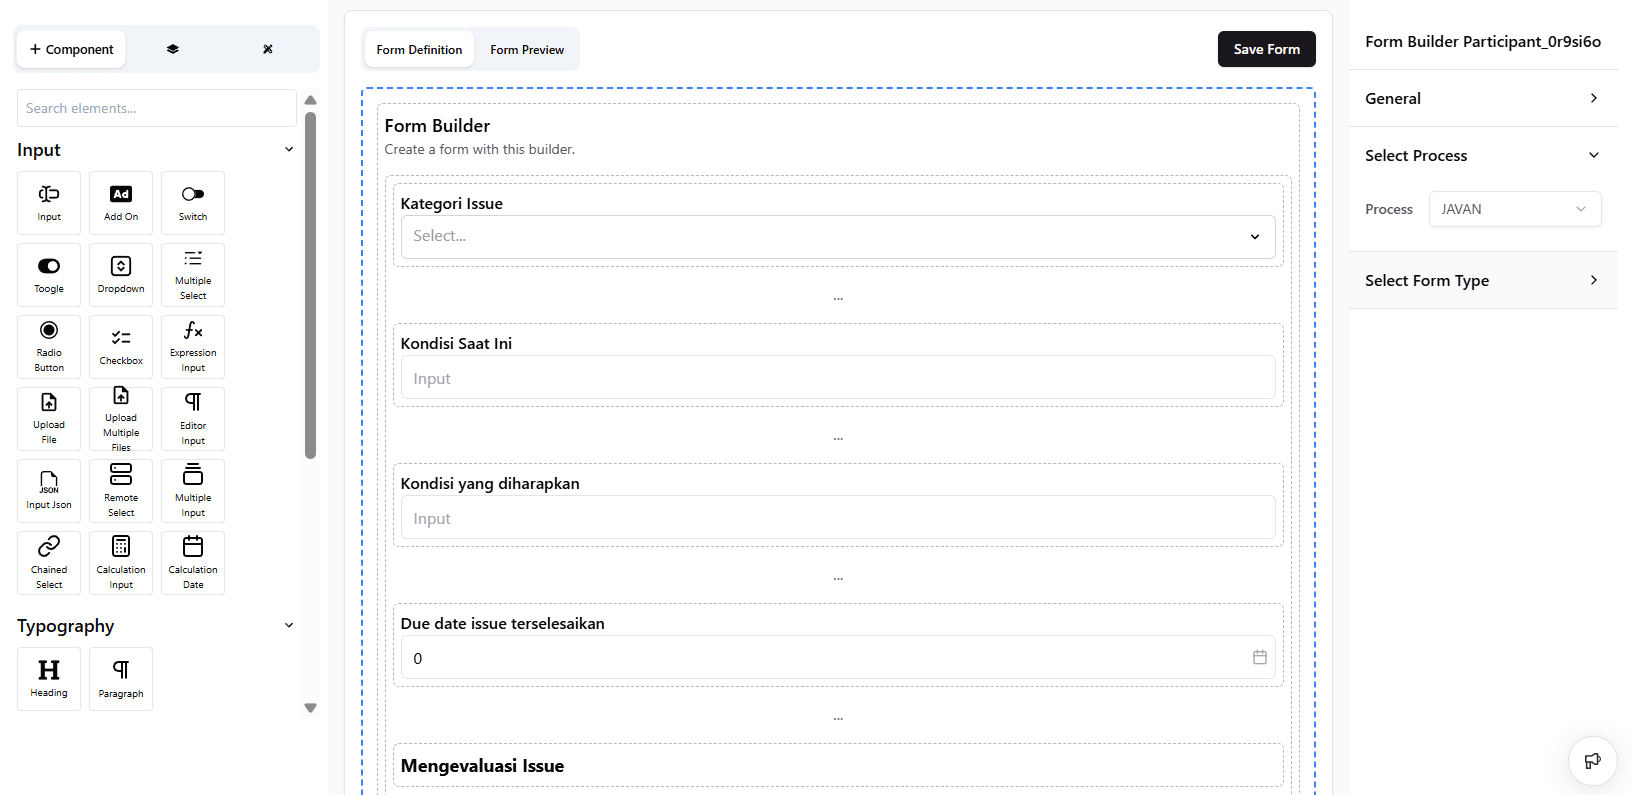Screen dimensions: 1632x795
Task: Select the Expression Input component icon
Action: [x=193, y=346]
